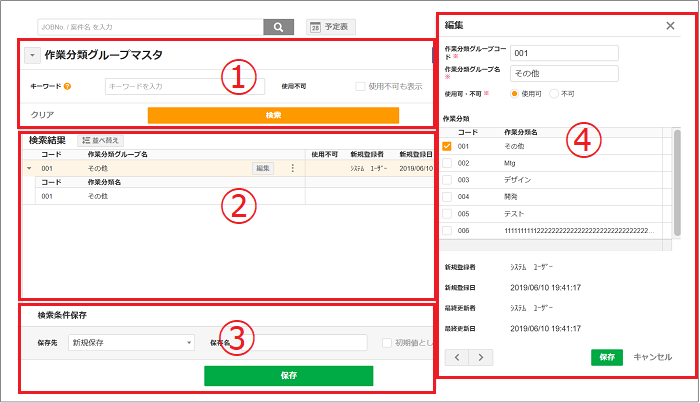Collapse the expanded 001 result row
The image size is (700, 403).
(29, 168)
